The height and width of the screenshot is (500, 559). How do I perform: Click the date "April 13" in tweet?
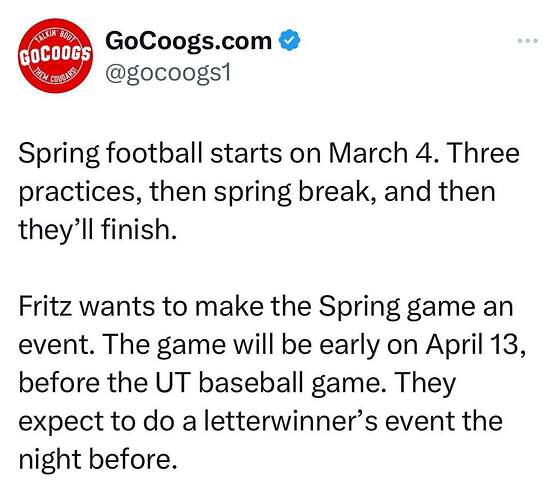click(472, 345)
